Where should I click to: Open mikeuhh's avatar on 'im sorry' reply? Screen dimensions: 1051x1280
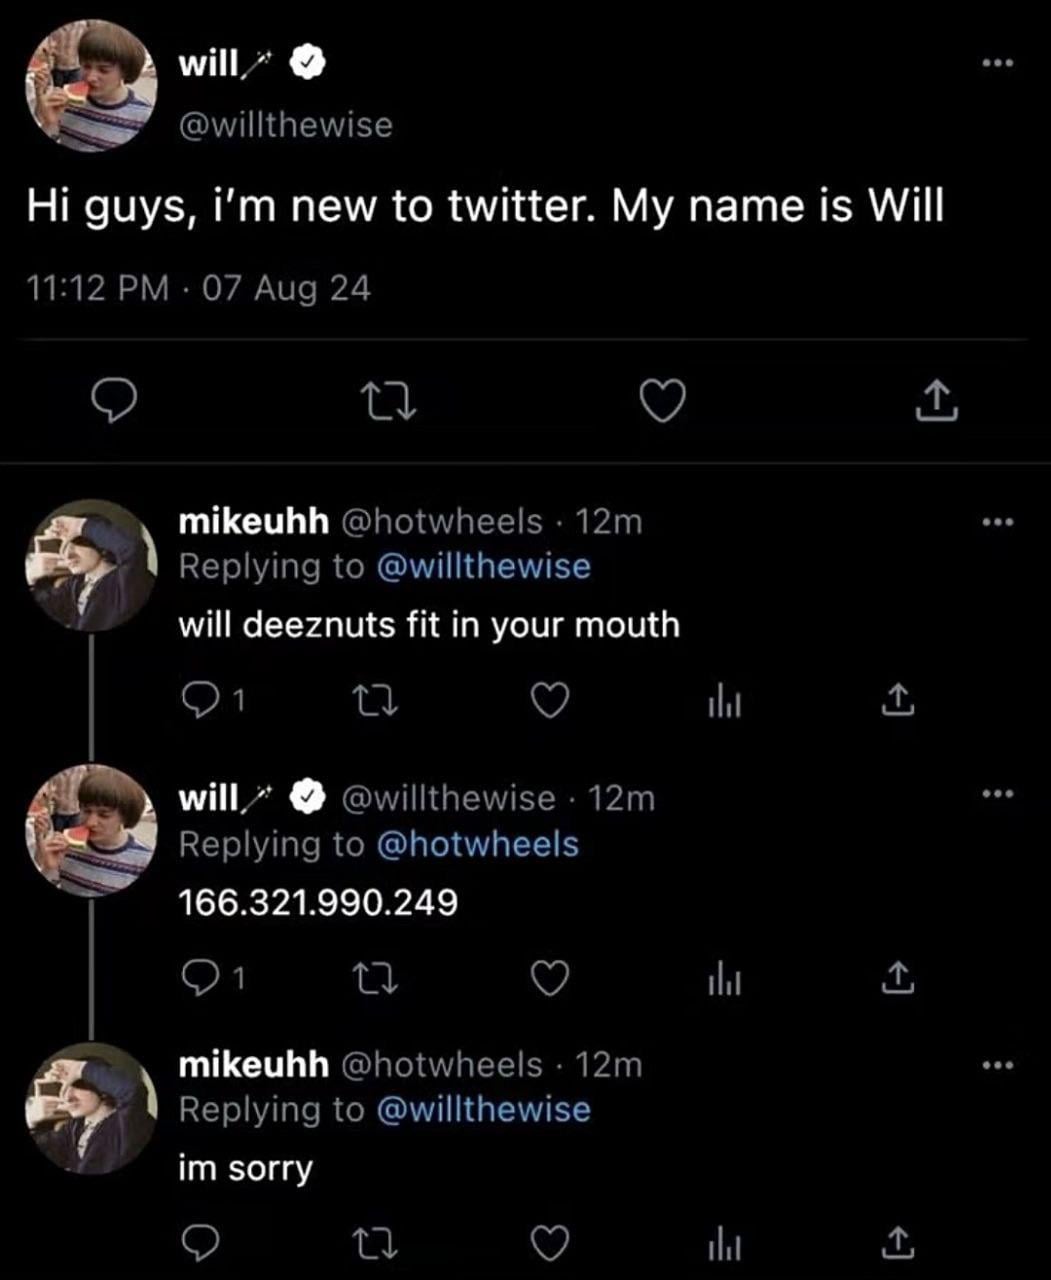(x=91, y=1109)
